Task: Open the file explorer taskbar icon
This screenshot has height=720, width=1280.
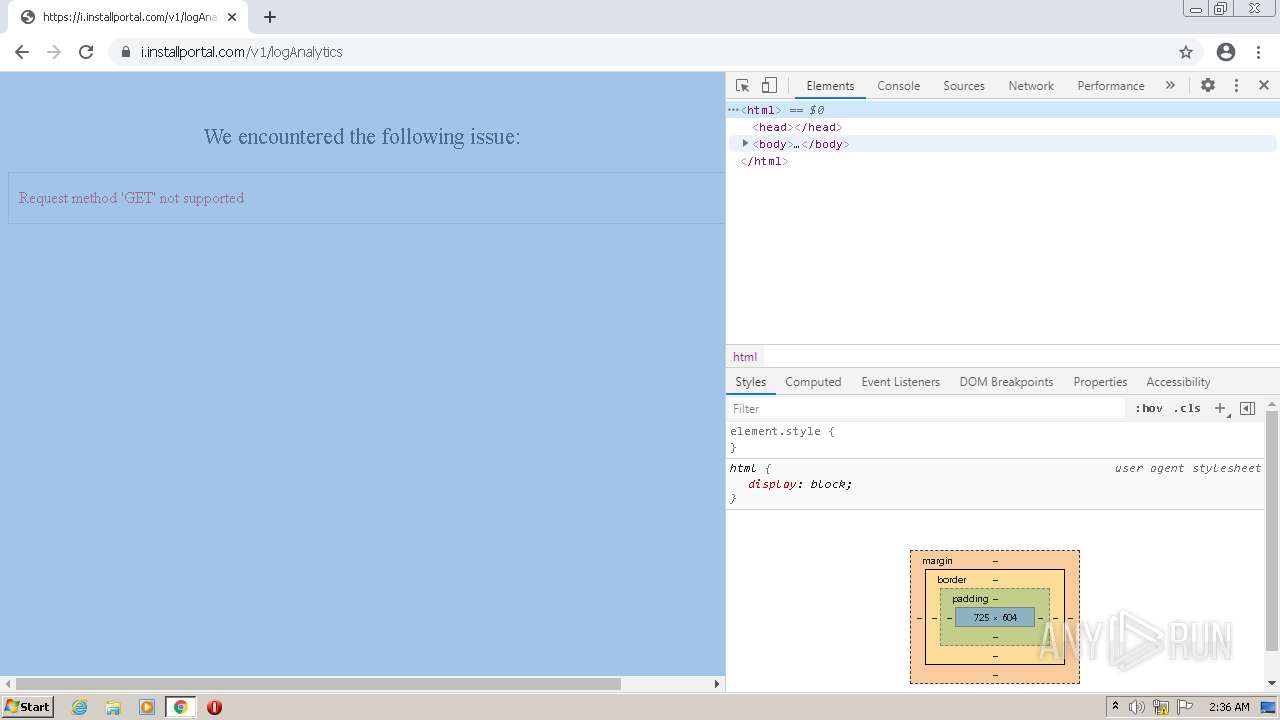Action: click(113, 707)
